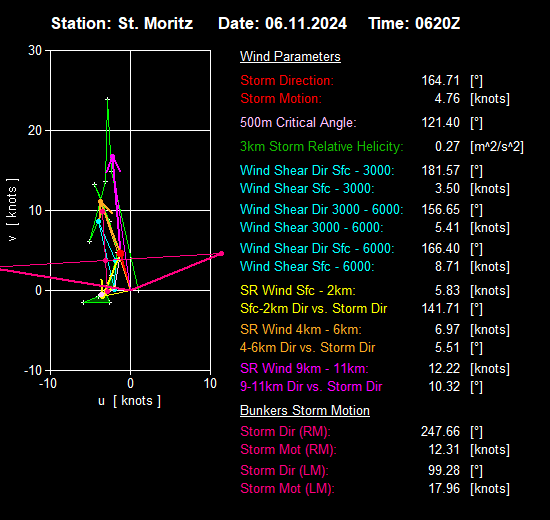The image size is (550, 520).
Task: Click the u [ knots ] axis label
Action: pos(129,401)
